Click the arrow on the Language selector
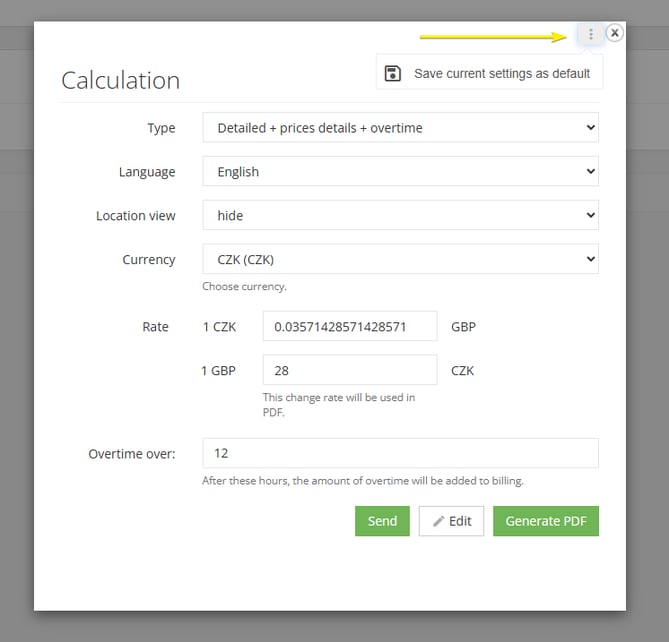 coord(590,171)
